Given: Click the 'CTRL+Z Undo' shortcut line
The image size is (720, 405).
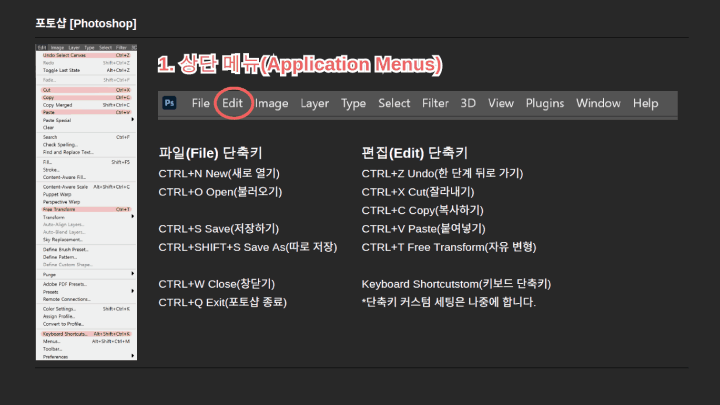Looking at the screenshot, I should coord(442,174).
